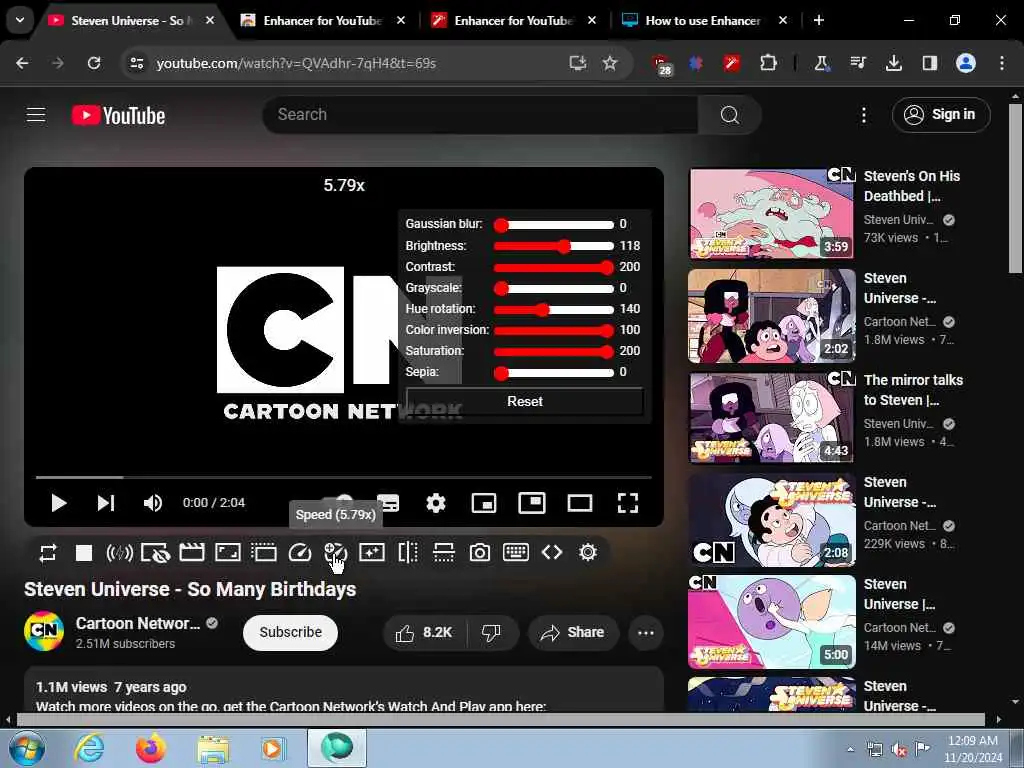This screenshot has height=768, width=1024.
Task: Open the volume booster icon
Action: pyautogui.click(x=120, y=553)
